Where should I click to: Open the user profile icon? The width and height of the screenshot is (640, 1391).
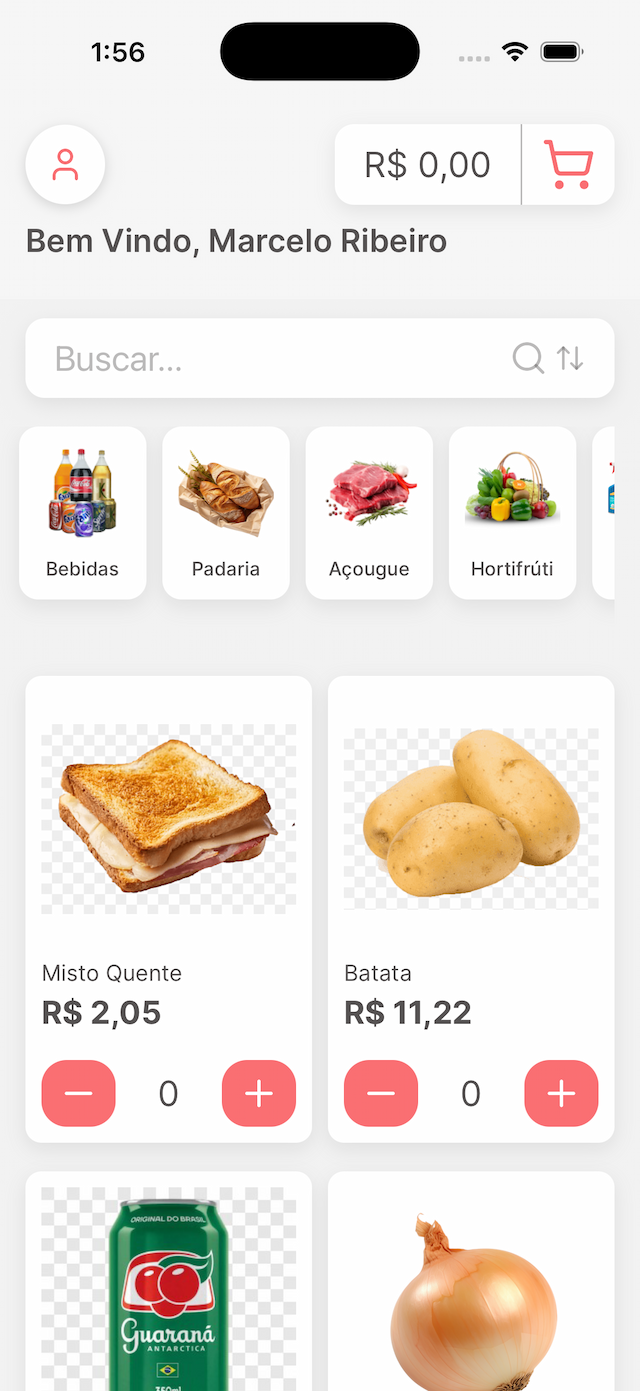64,164
